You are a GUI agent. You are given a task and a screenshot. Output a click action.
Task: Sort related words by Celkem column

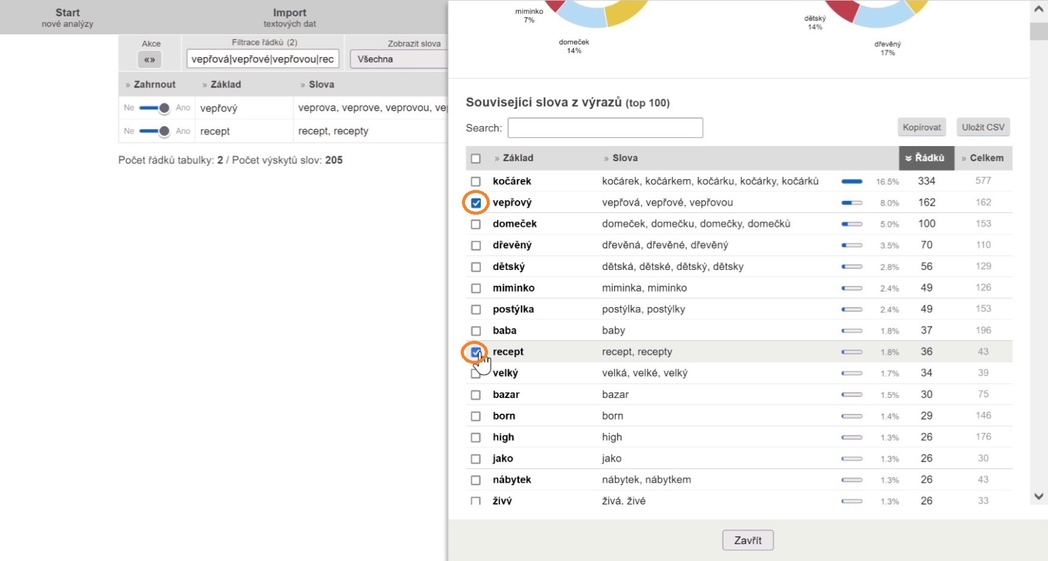click(982, 158)
